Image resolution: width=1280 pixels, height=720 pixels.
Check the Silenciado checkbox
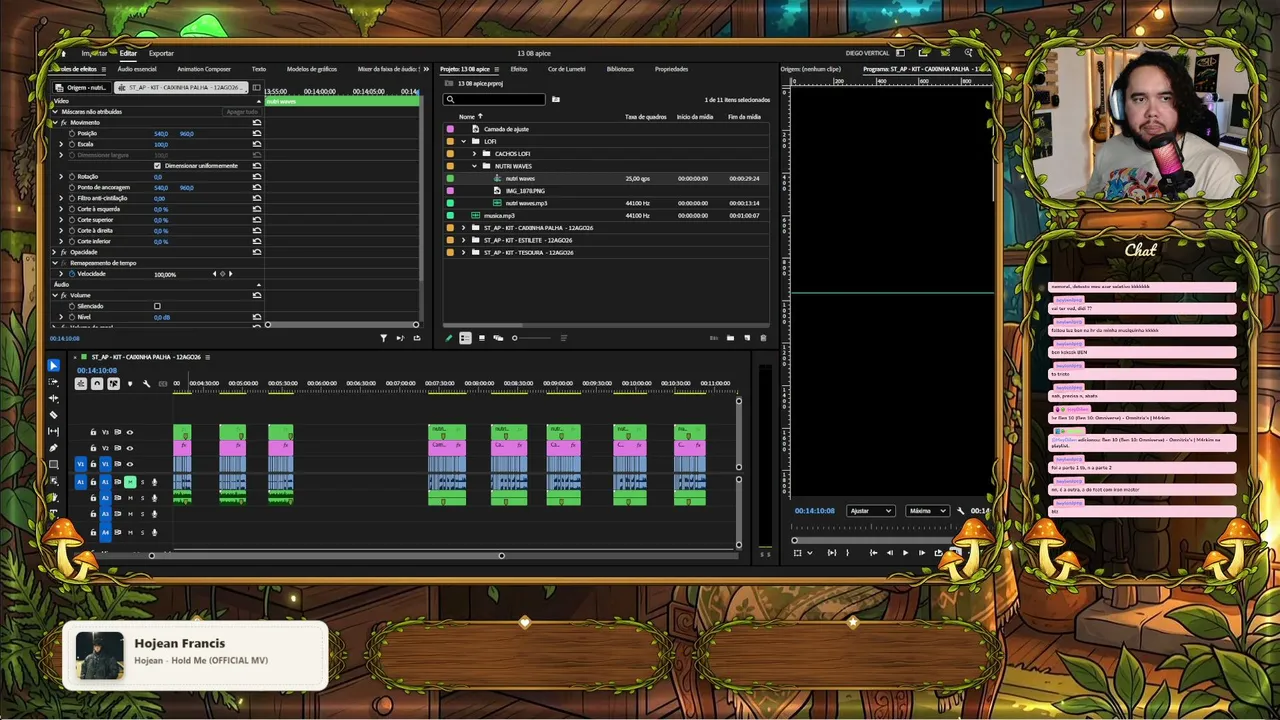pos(157,306)
